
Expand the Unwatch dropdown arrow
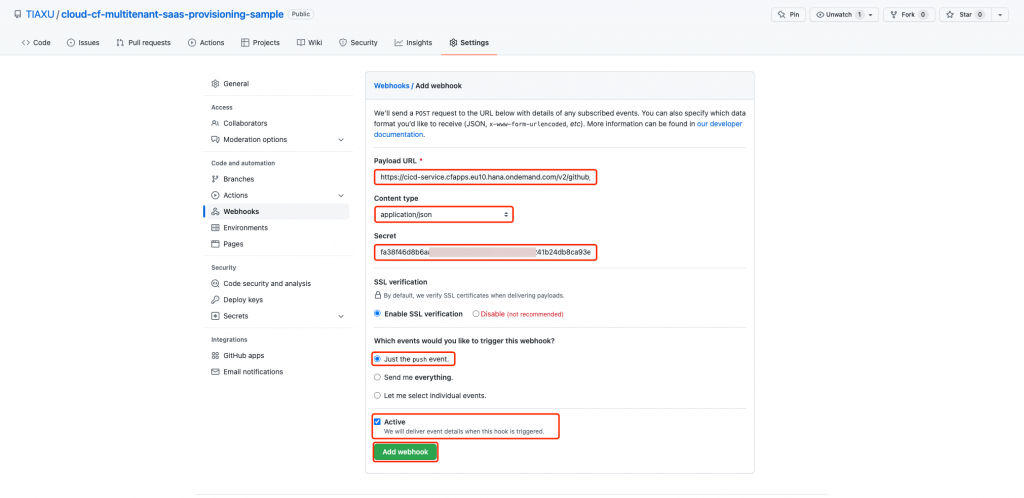(x=871, y=14)
